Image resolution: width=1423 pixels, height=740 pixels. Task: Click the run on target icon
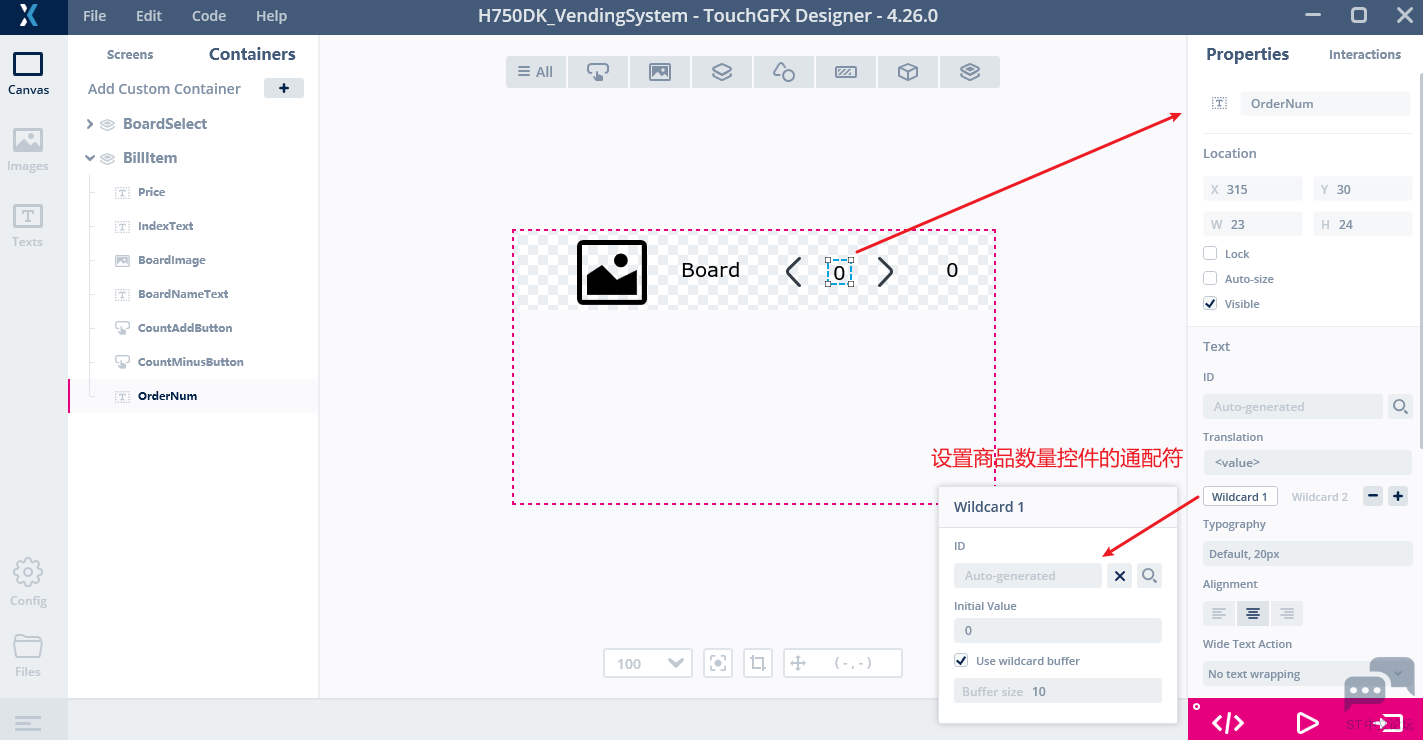point(1387,722)
